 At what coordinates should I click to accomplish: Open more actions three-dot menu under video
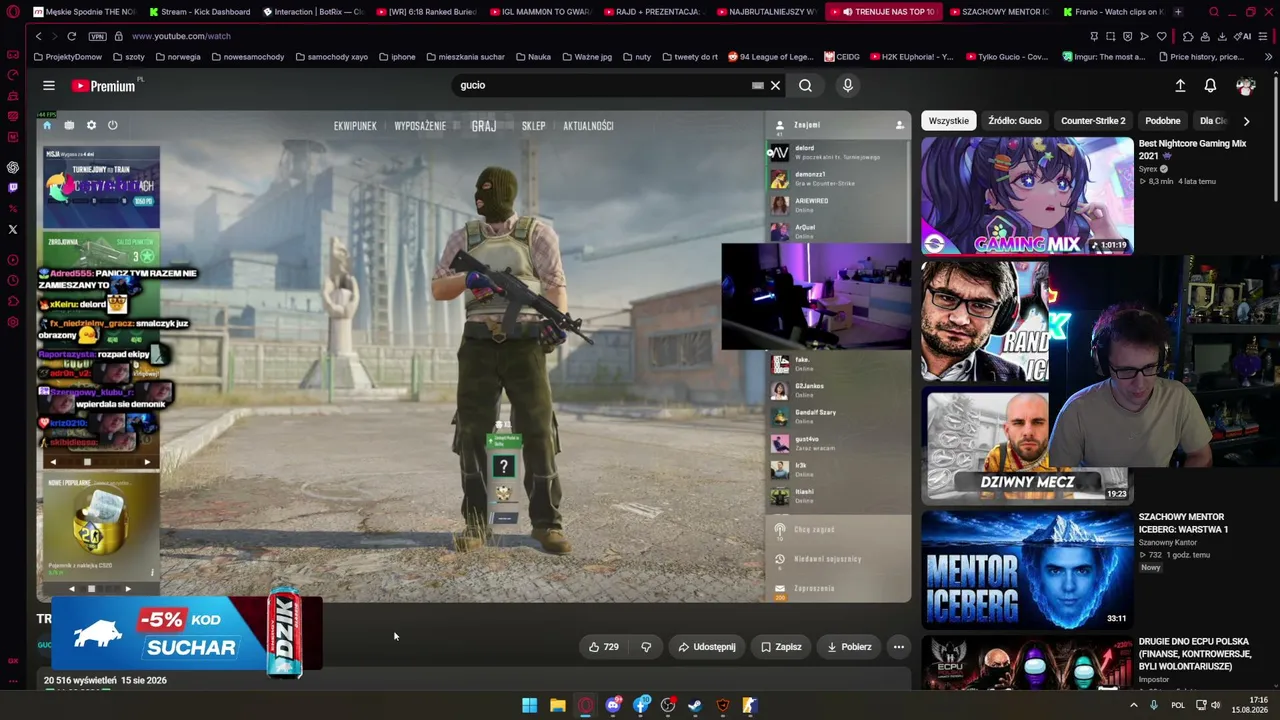coord(899,647)
